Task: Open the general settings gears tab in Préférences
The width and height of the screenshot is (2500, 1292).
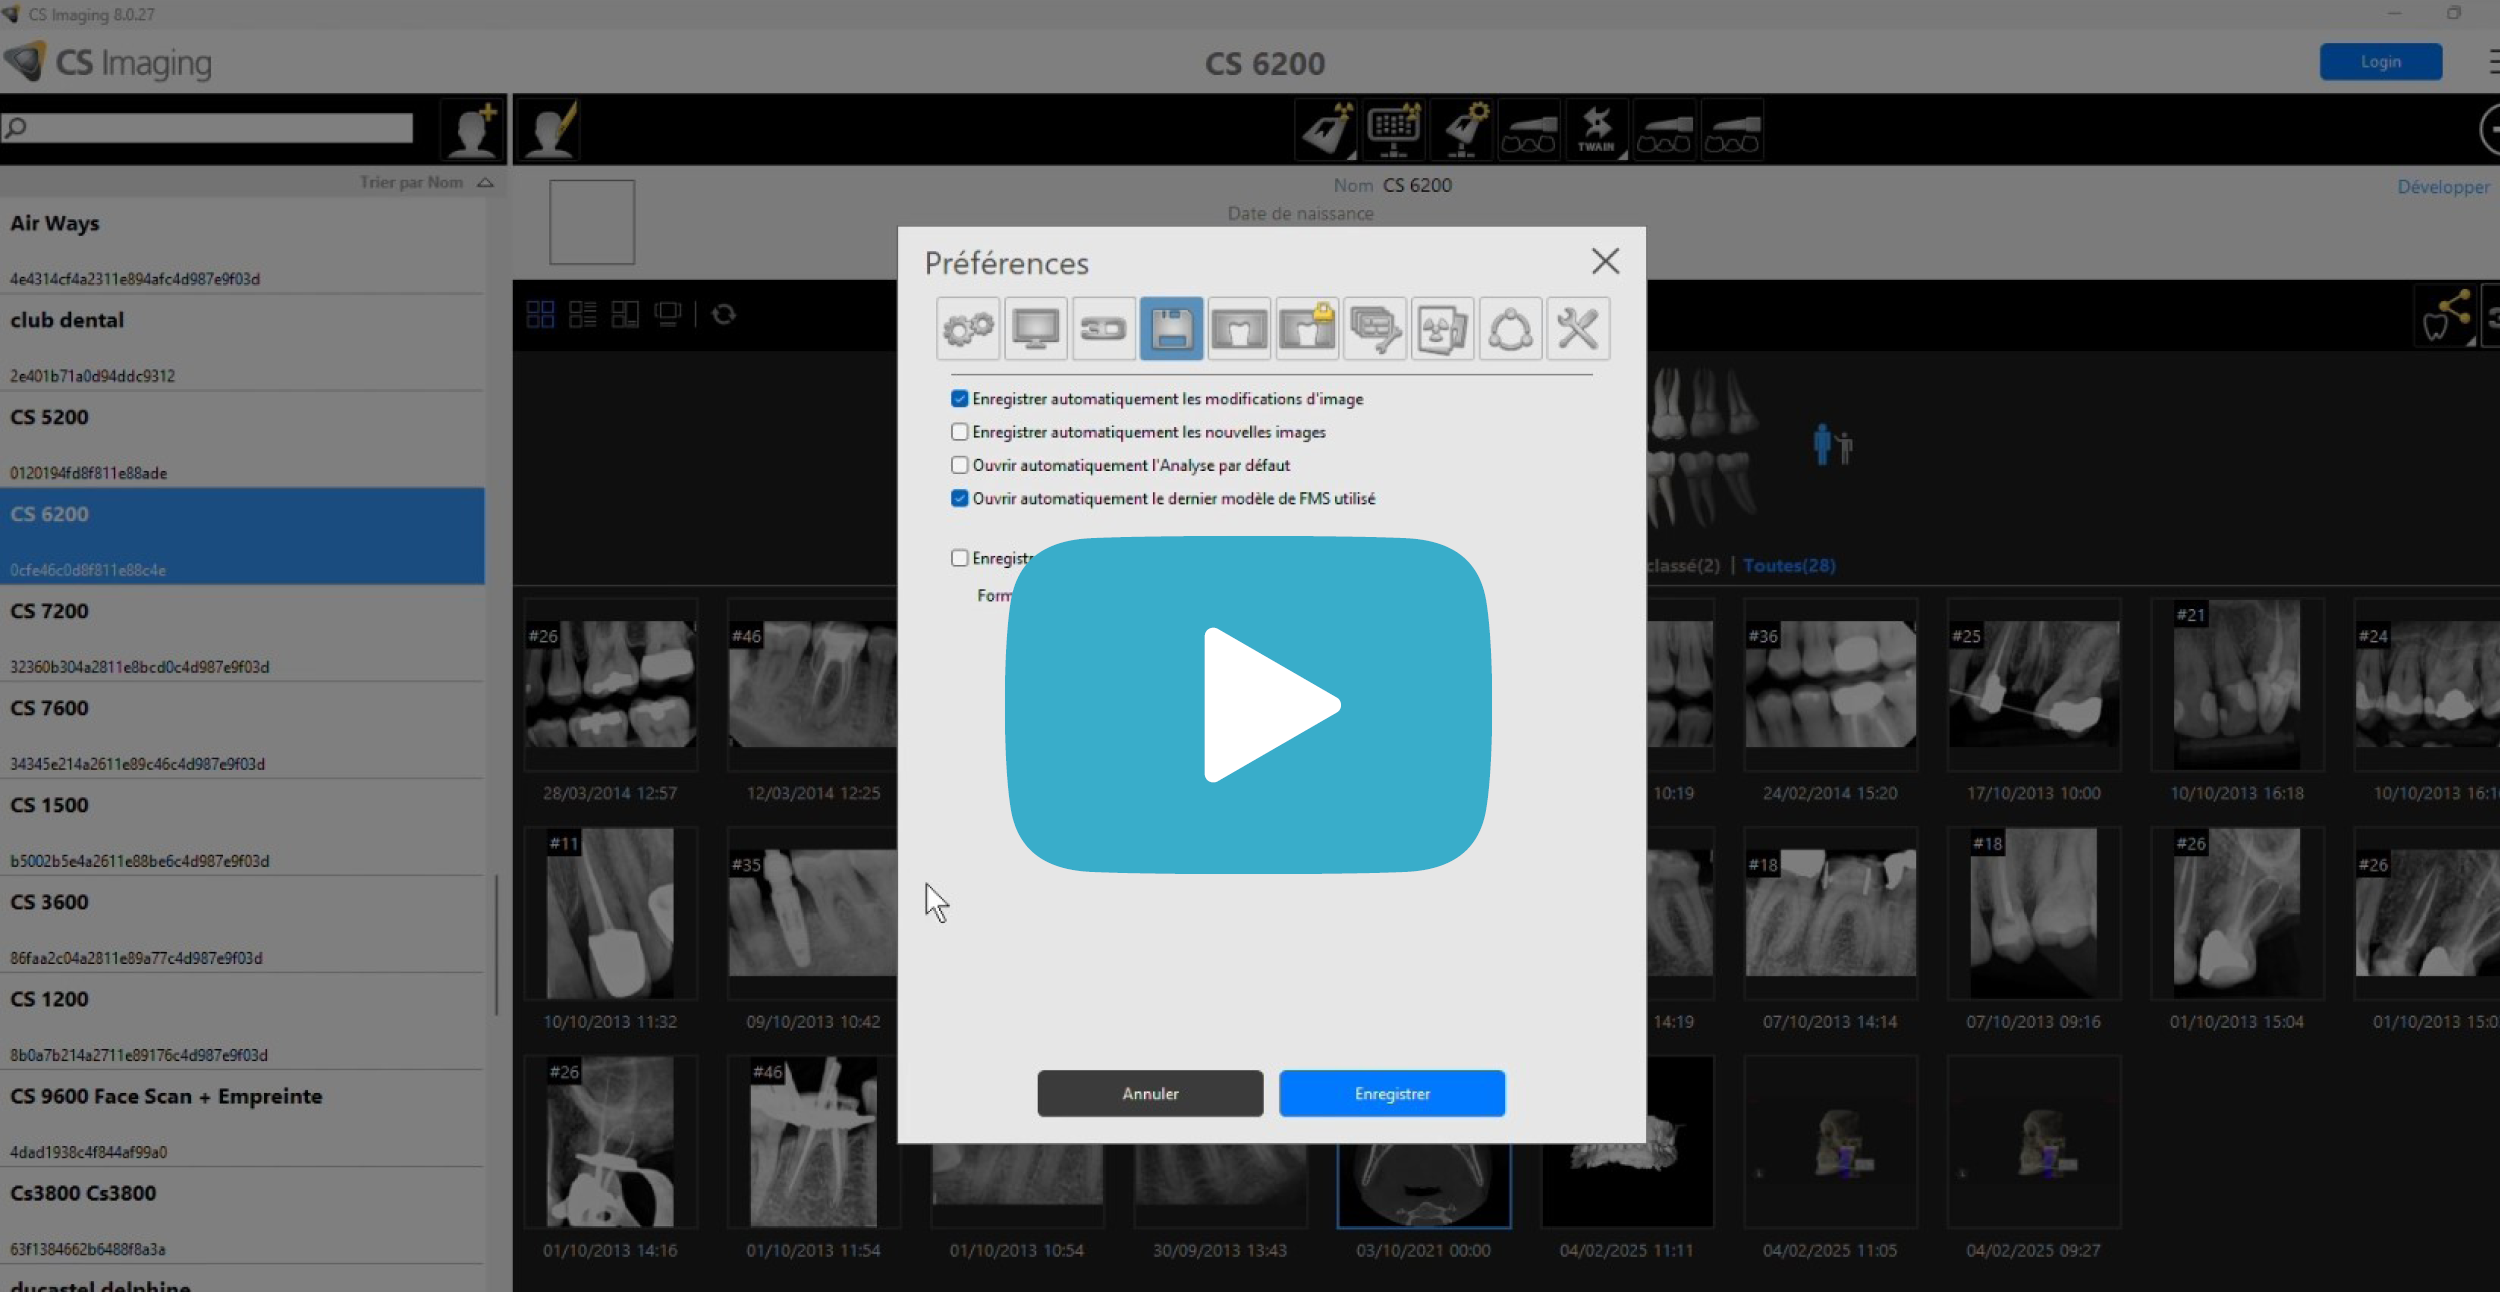Action: (968, 328)
